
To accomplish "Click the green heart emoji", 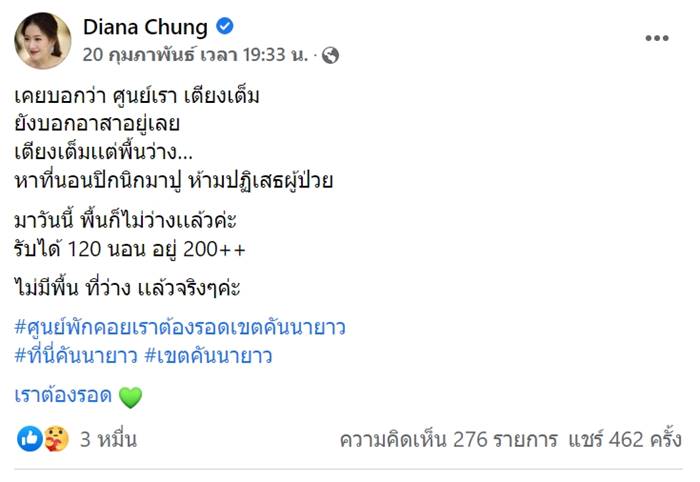I will coord(130,397).
